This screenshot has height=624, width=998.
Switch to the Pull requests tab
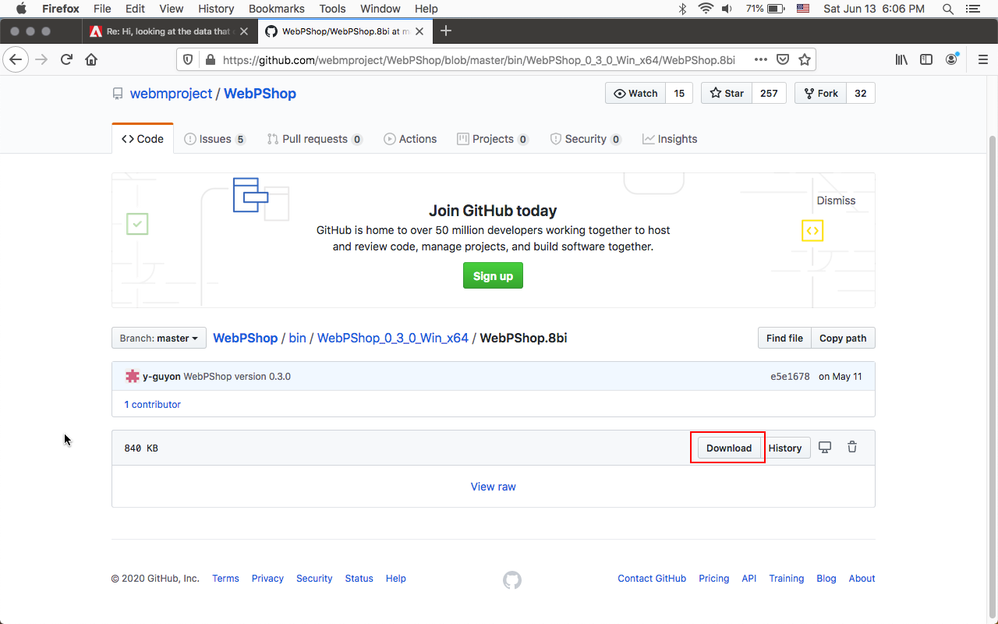click(x=314, y=139)
